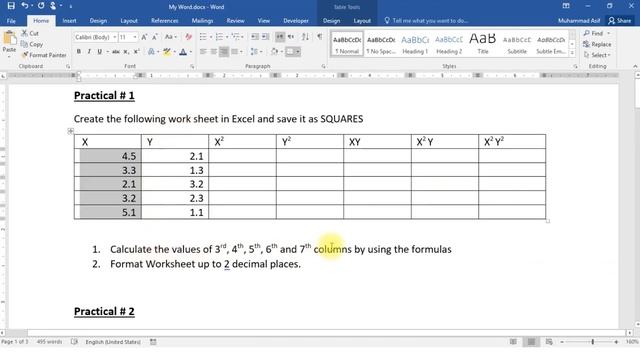Activate the Format Painter
640x360 pixels.
tap(44, 55)
